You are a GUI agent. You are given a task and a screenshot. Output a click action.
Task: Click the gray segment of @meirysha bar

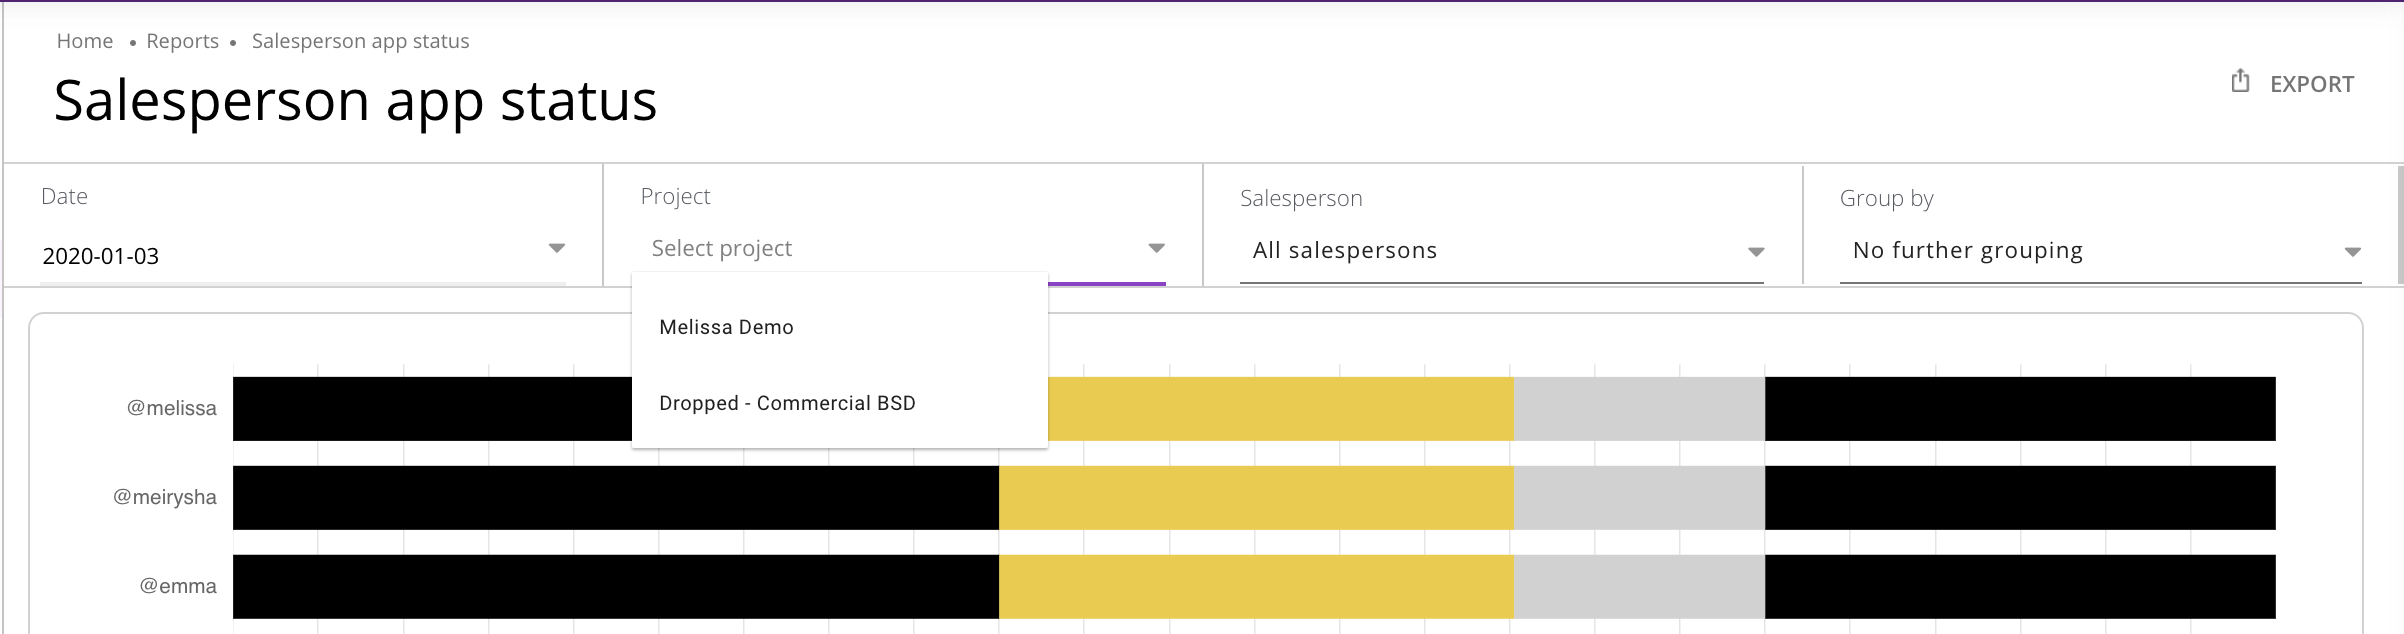(1639, 498)
